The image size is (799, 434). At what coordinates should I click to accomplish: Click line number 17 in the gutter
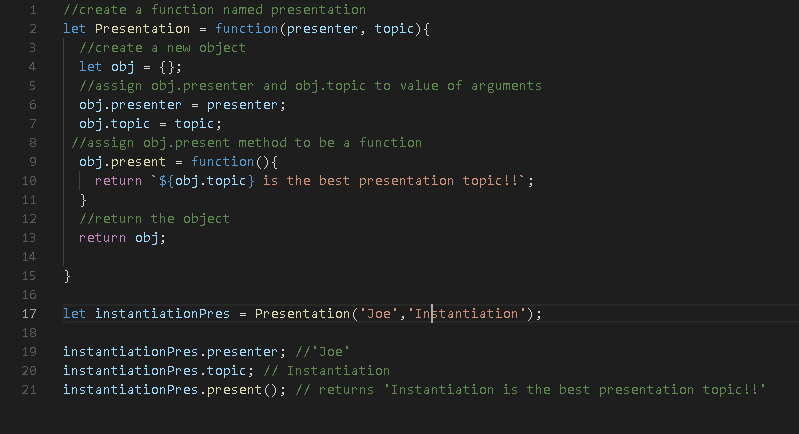click(x=29, y=314)
